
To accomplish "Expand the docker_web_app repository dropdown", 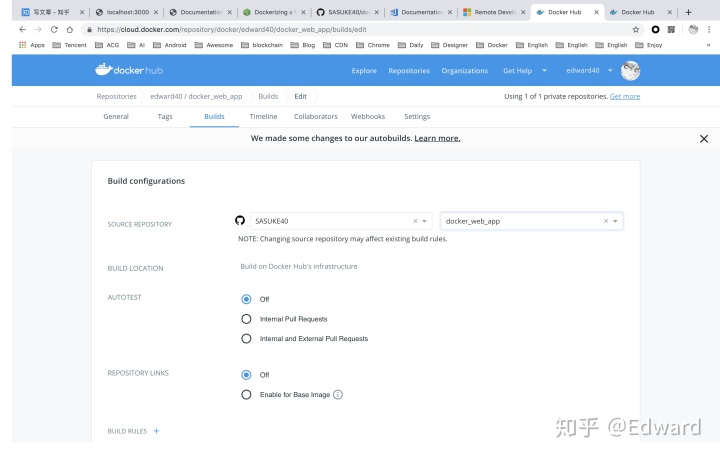I will pyautogui.click(x=615, y=221).
